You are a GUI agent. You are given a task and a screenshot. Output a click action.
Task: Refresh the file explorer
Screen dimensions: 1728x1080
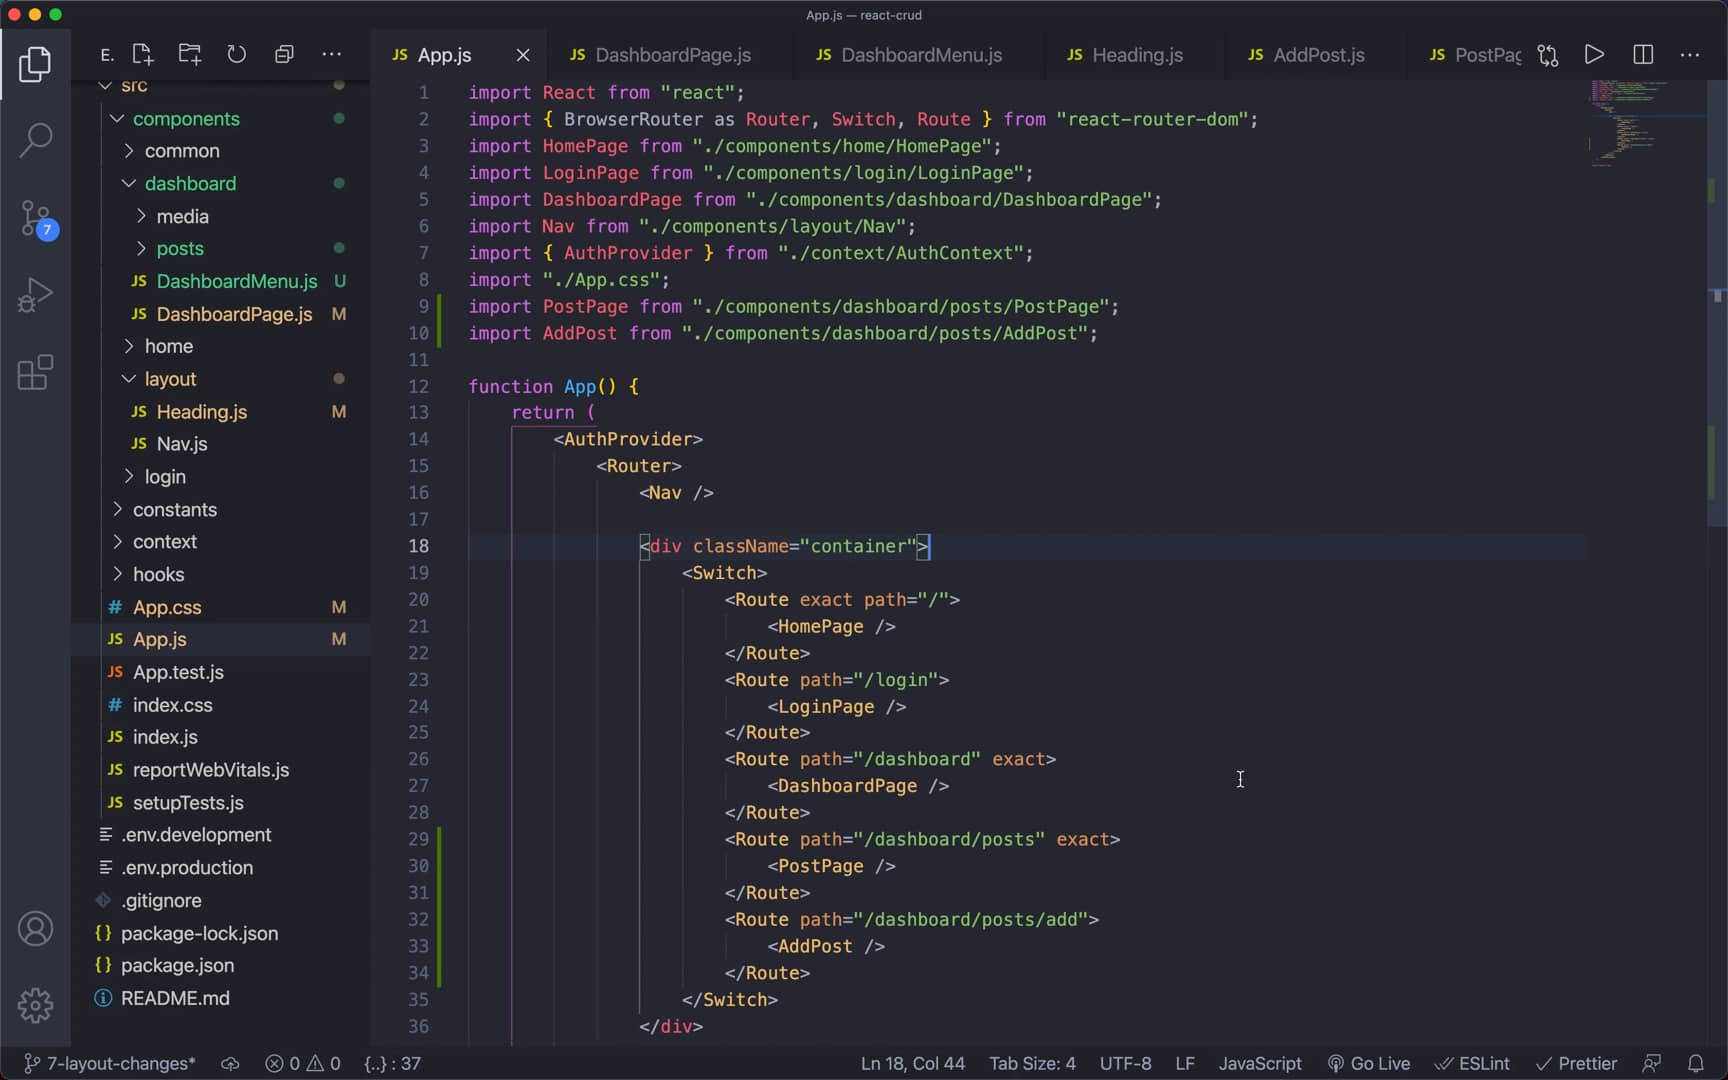[x=237, y=54]
